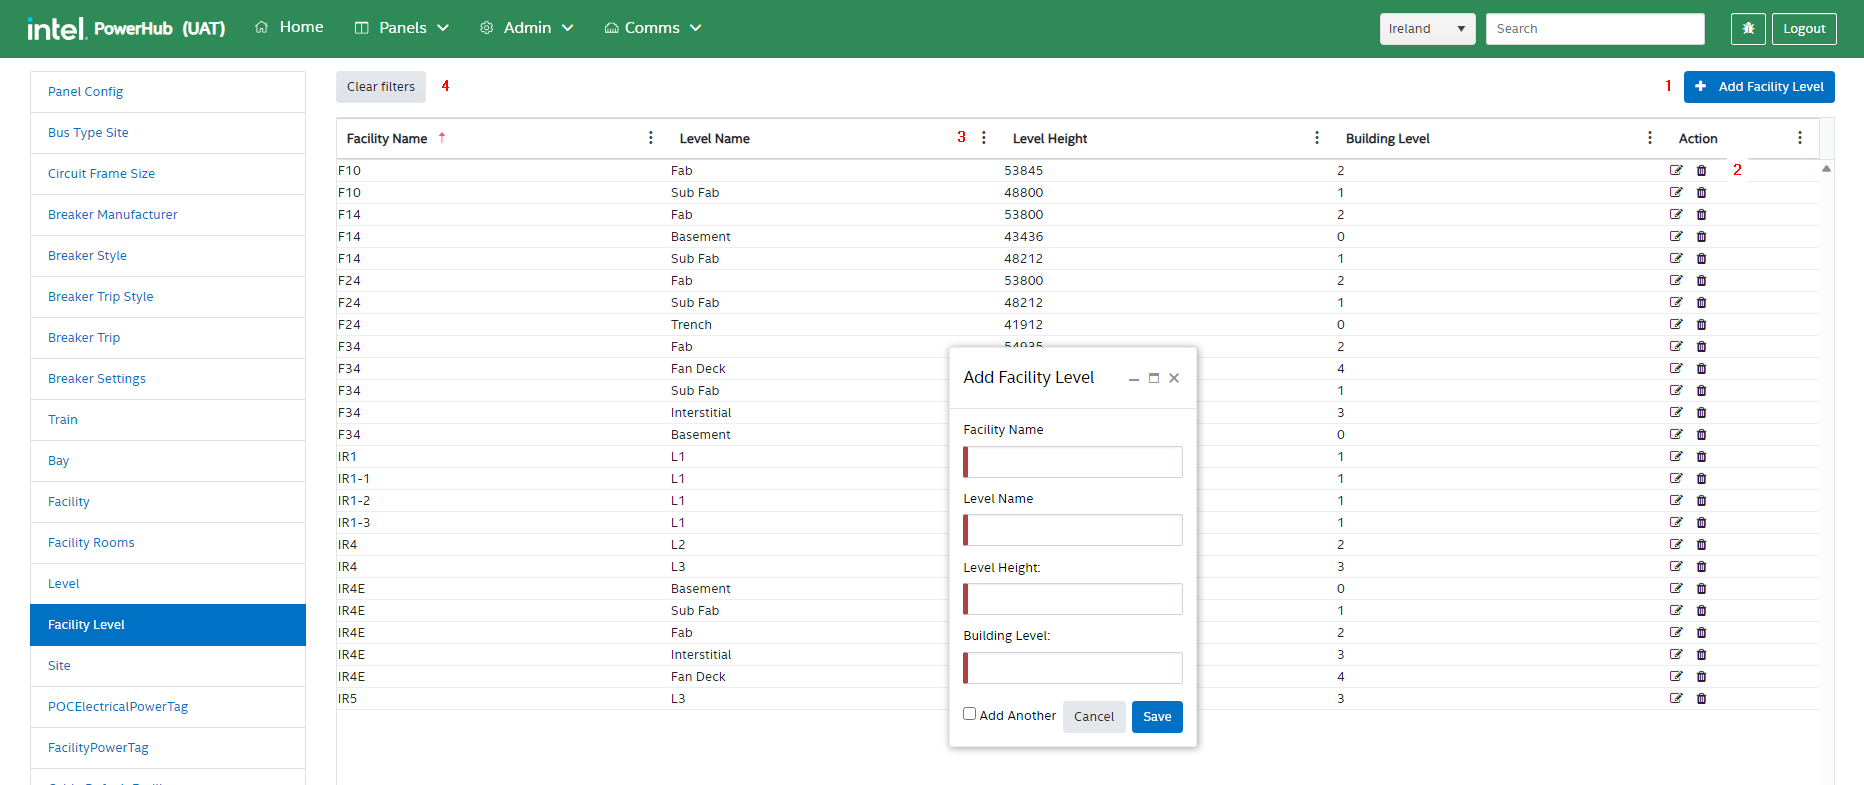Click the bug icon beside Logout

[x=1748, y=29]
